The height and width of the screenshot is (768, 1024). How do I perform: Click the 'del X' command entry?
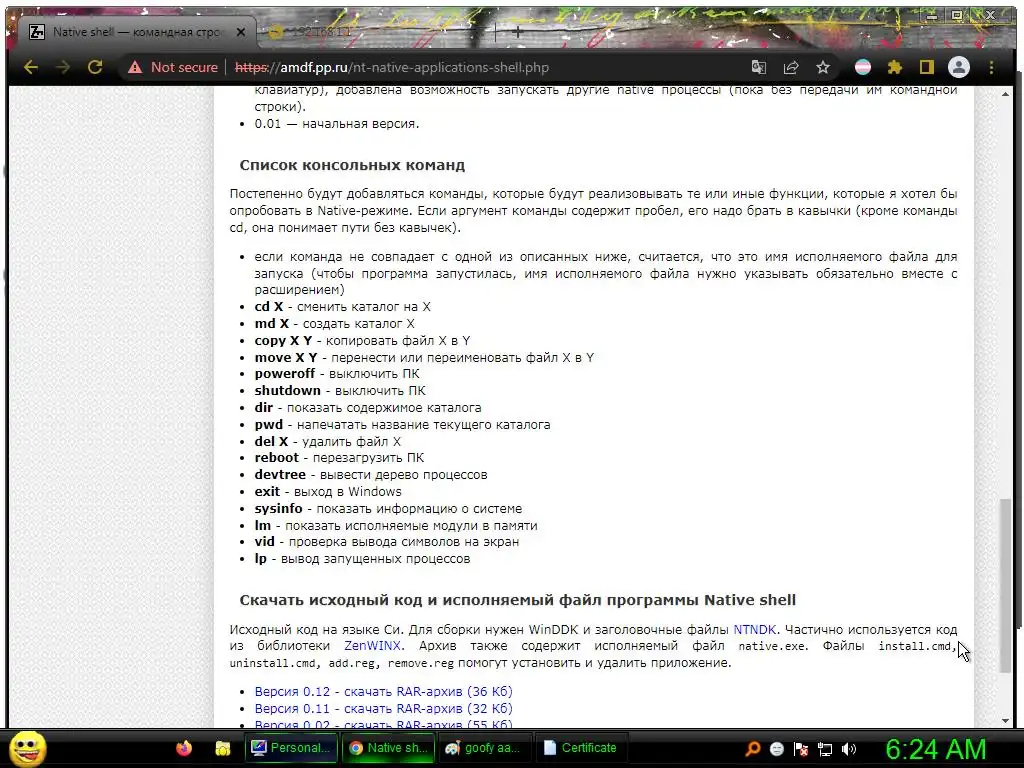(328, 442)
